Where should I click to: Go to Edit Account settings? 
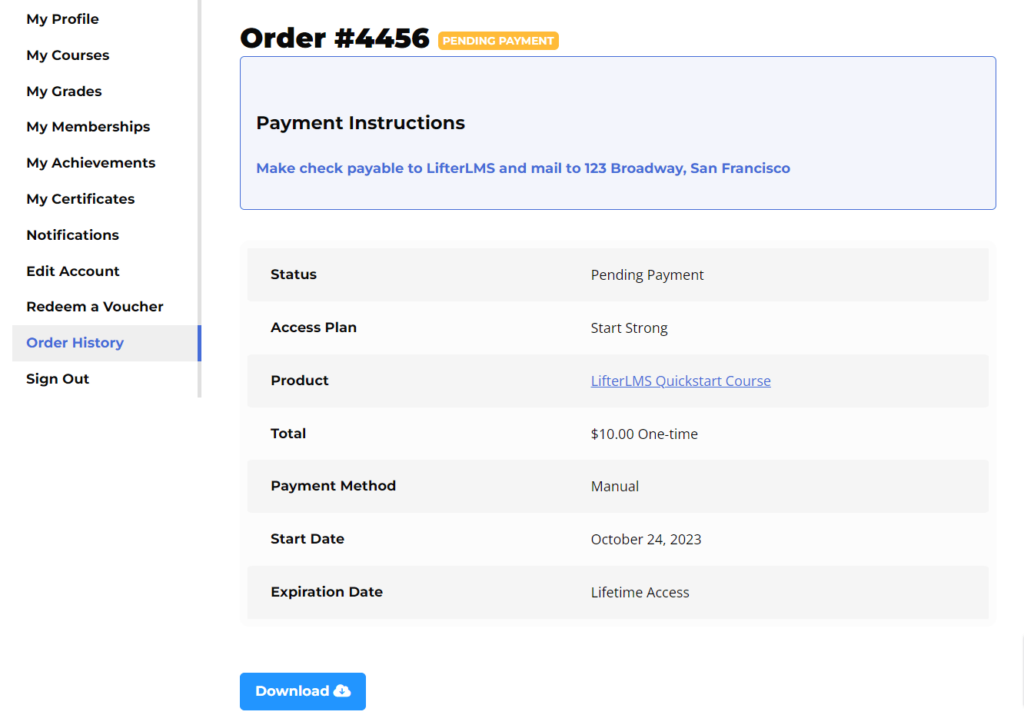[x=72, y=270]
